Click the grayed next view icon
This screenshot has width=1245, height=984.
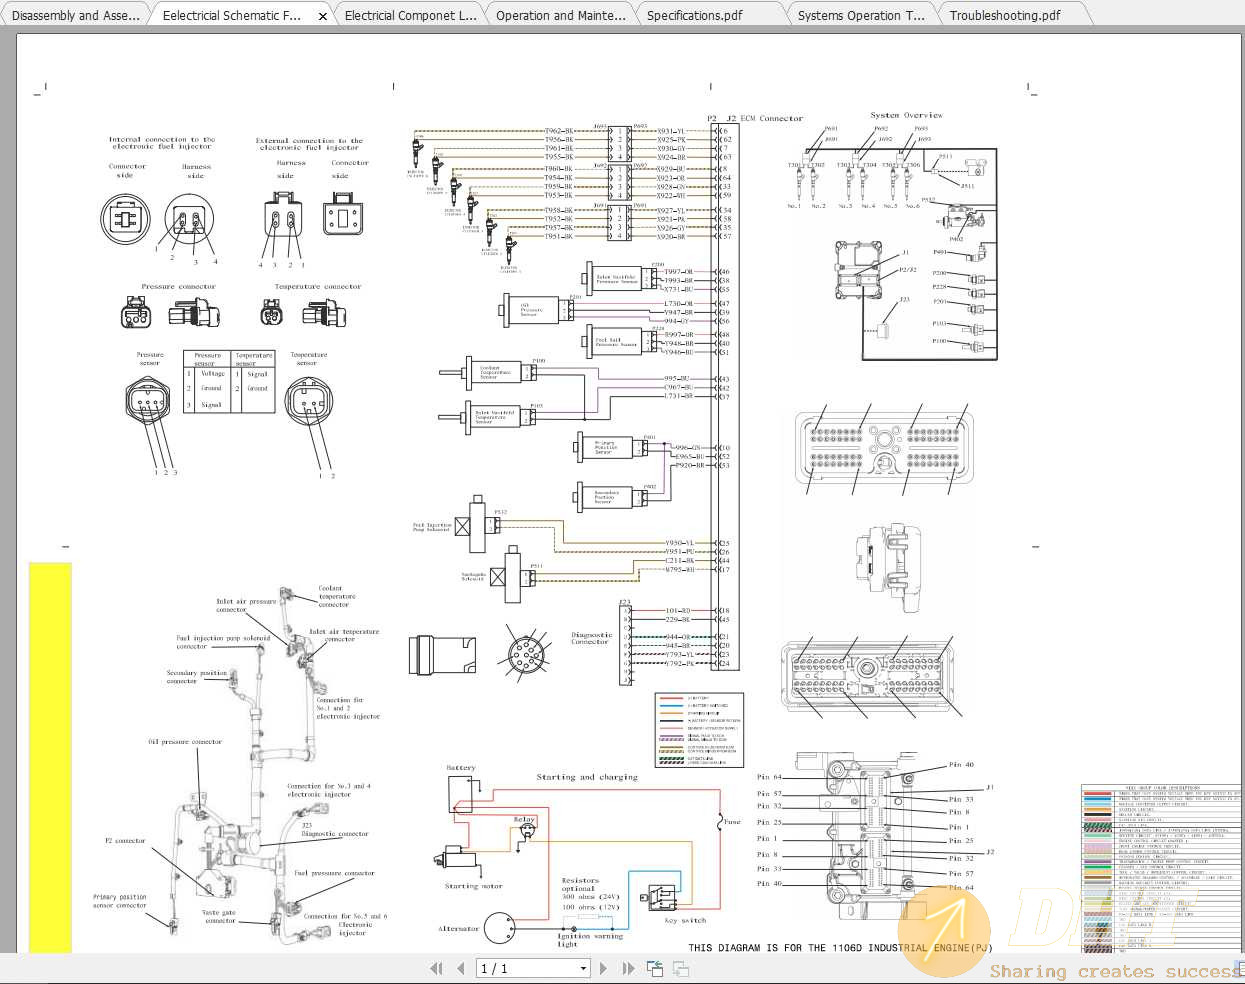click(x=681, y=968)
